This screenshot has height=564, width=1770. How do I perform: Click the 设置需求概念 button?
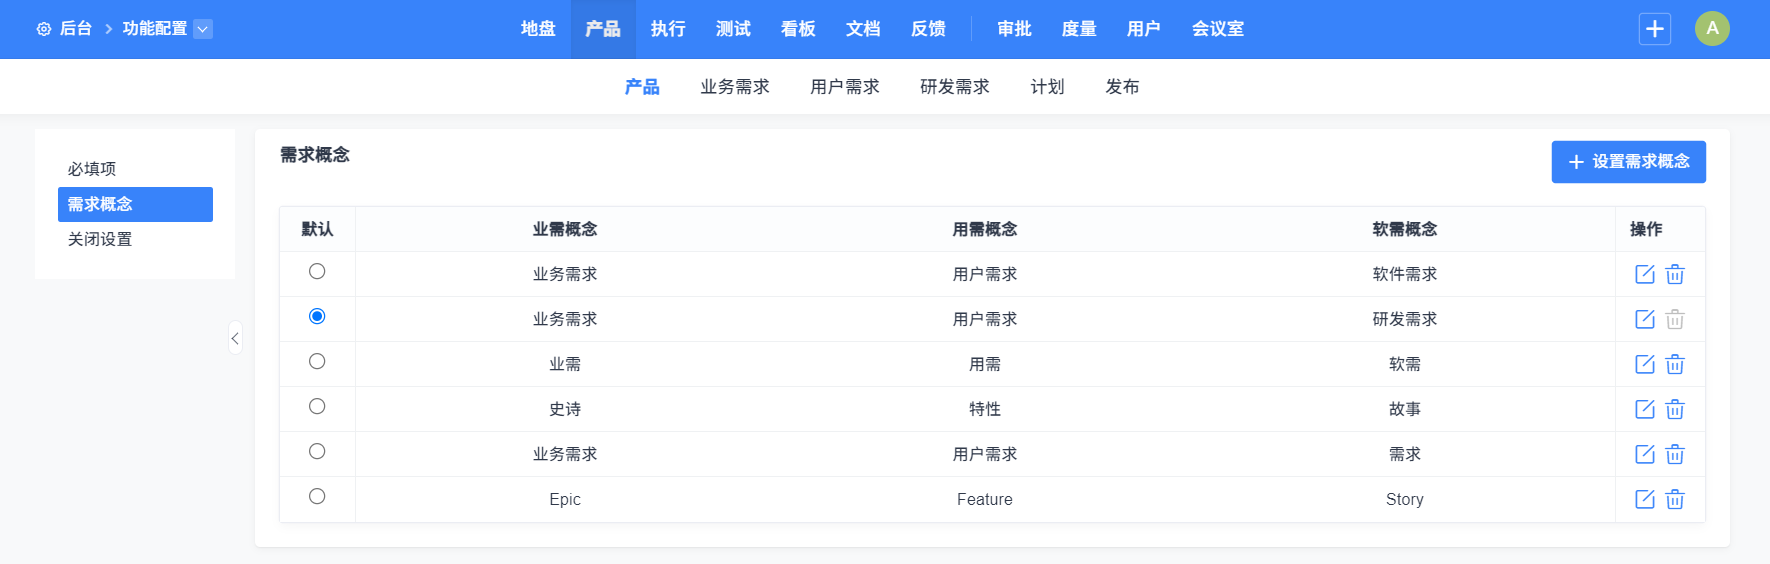pyautogui.click(x=1628, y=162)
